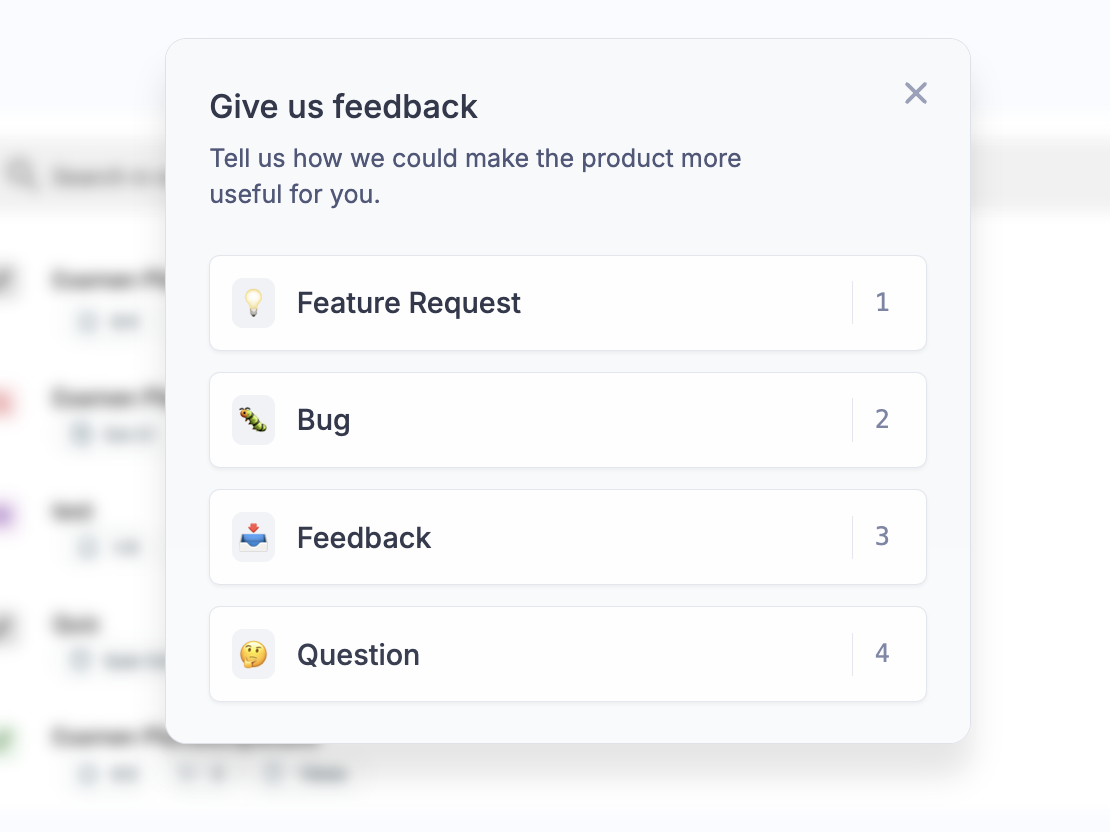
Task: Click the lightbulb icon for Feature Request
Action: tap(253, 302)
